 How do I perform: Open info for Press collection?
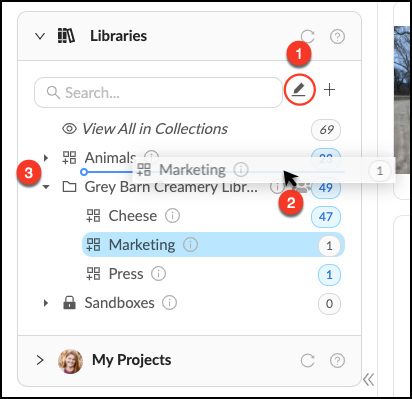[158, 274]
